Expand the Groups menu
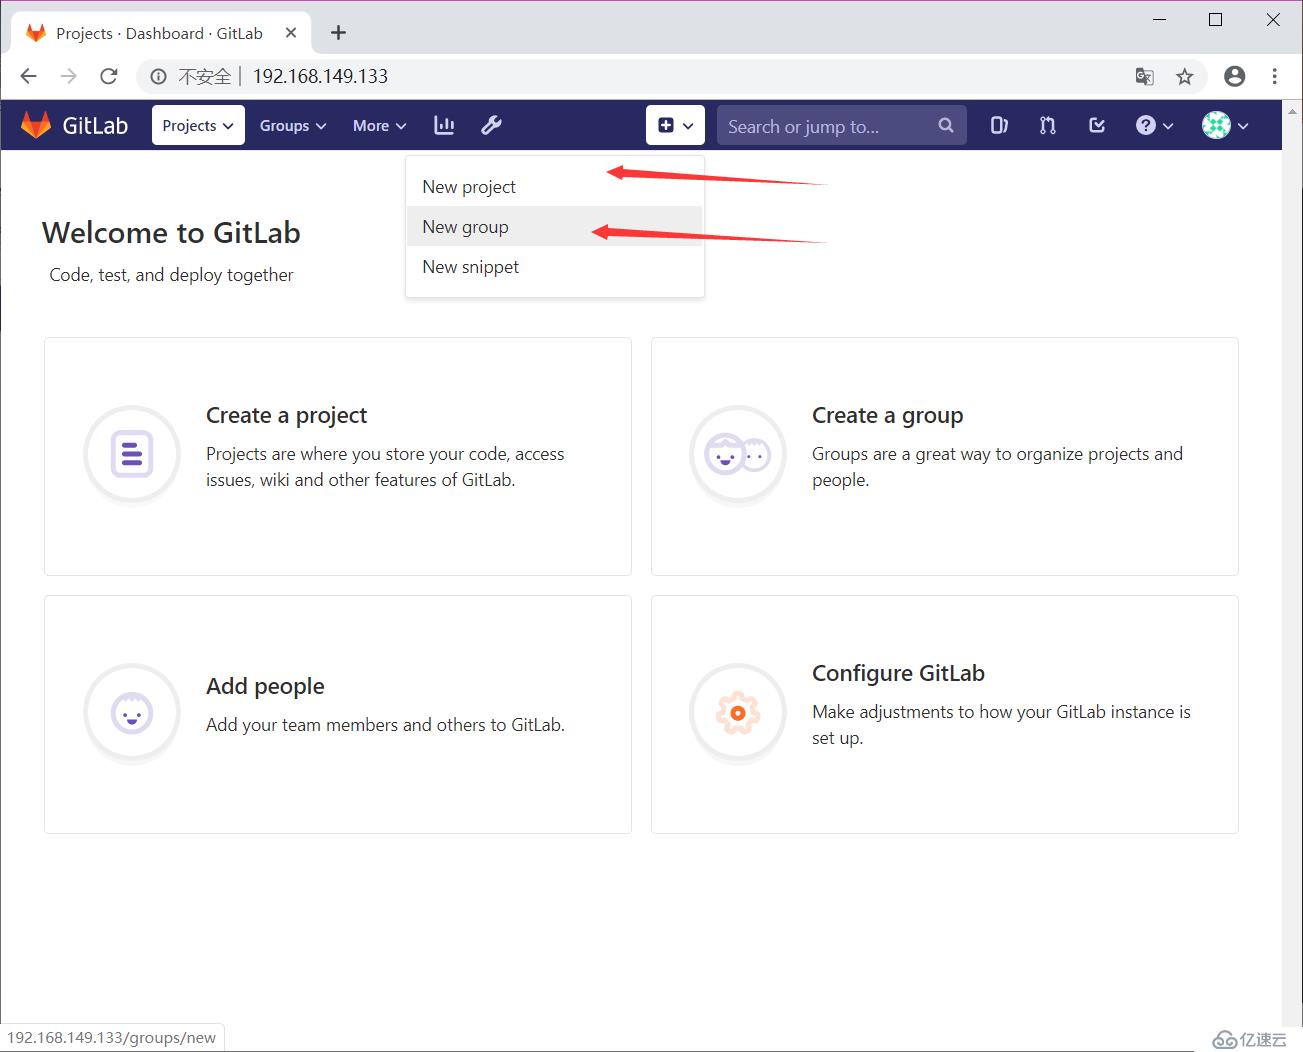This screenshot has height=1052, width=1303. 293,125
